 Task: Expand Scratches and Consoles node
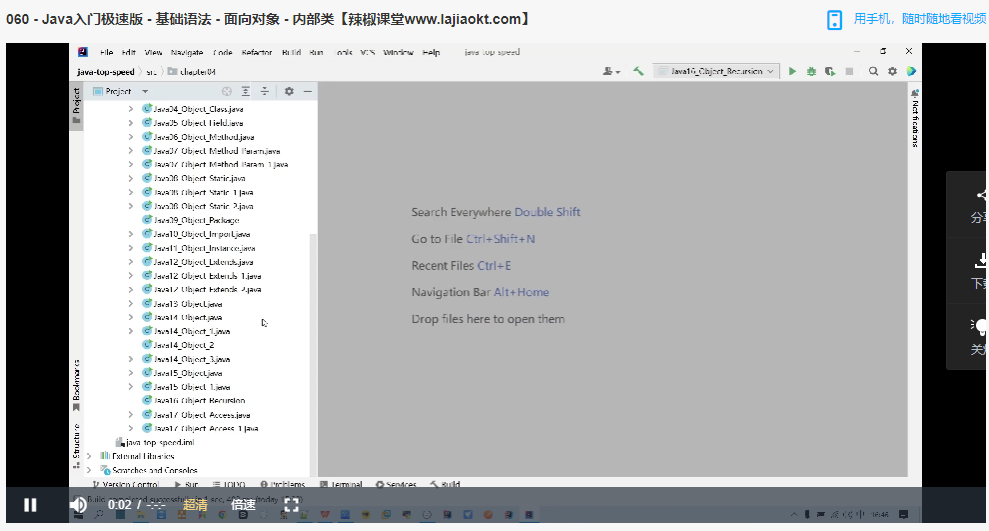click(x=89, y=470)
